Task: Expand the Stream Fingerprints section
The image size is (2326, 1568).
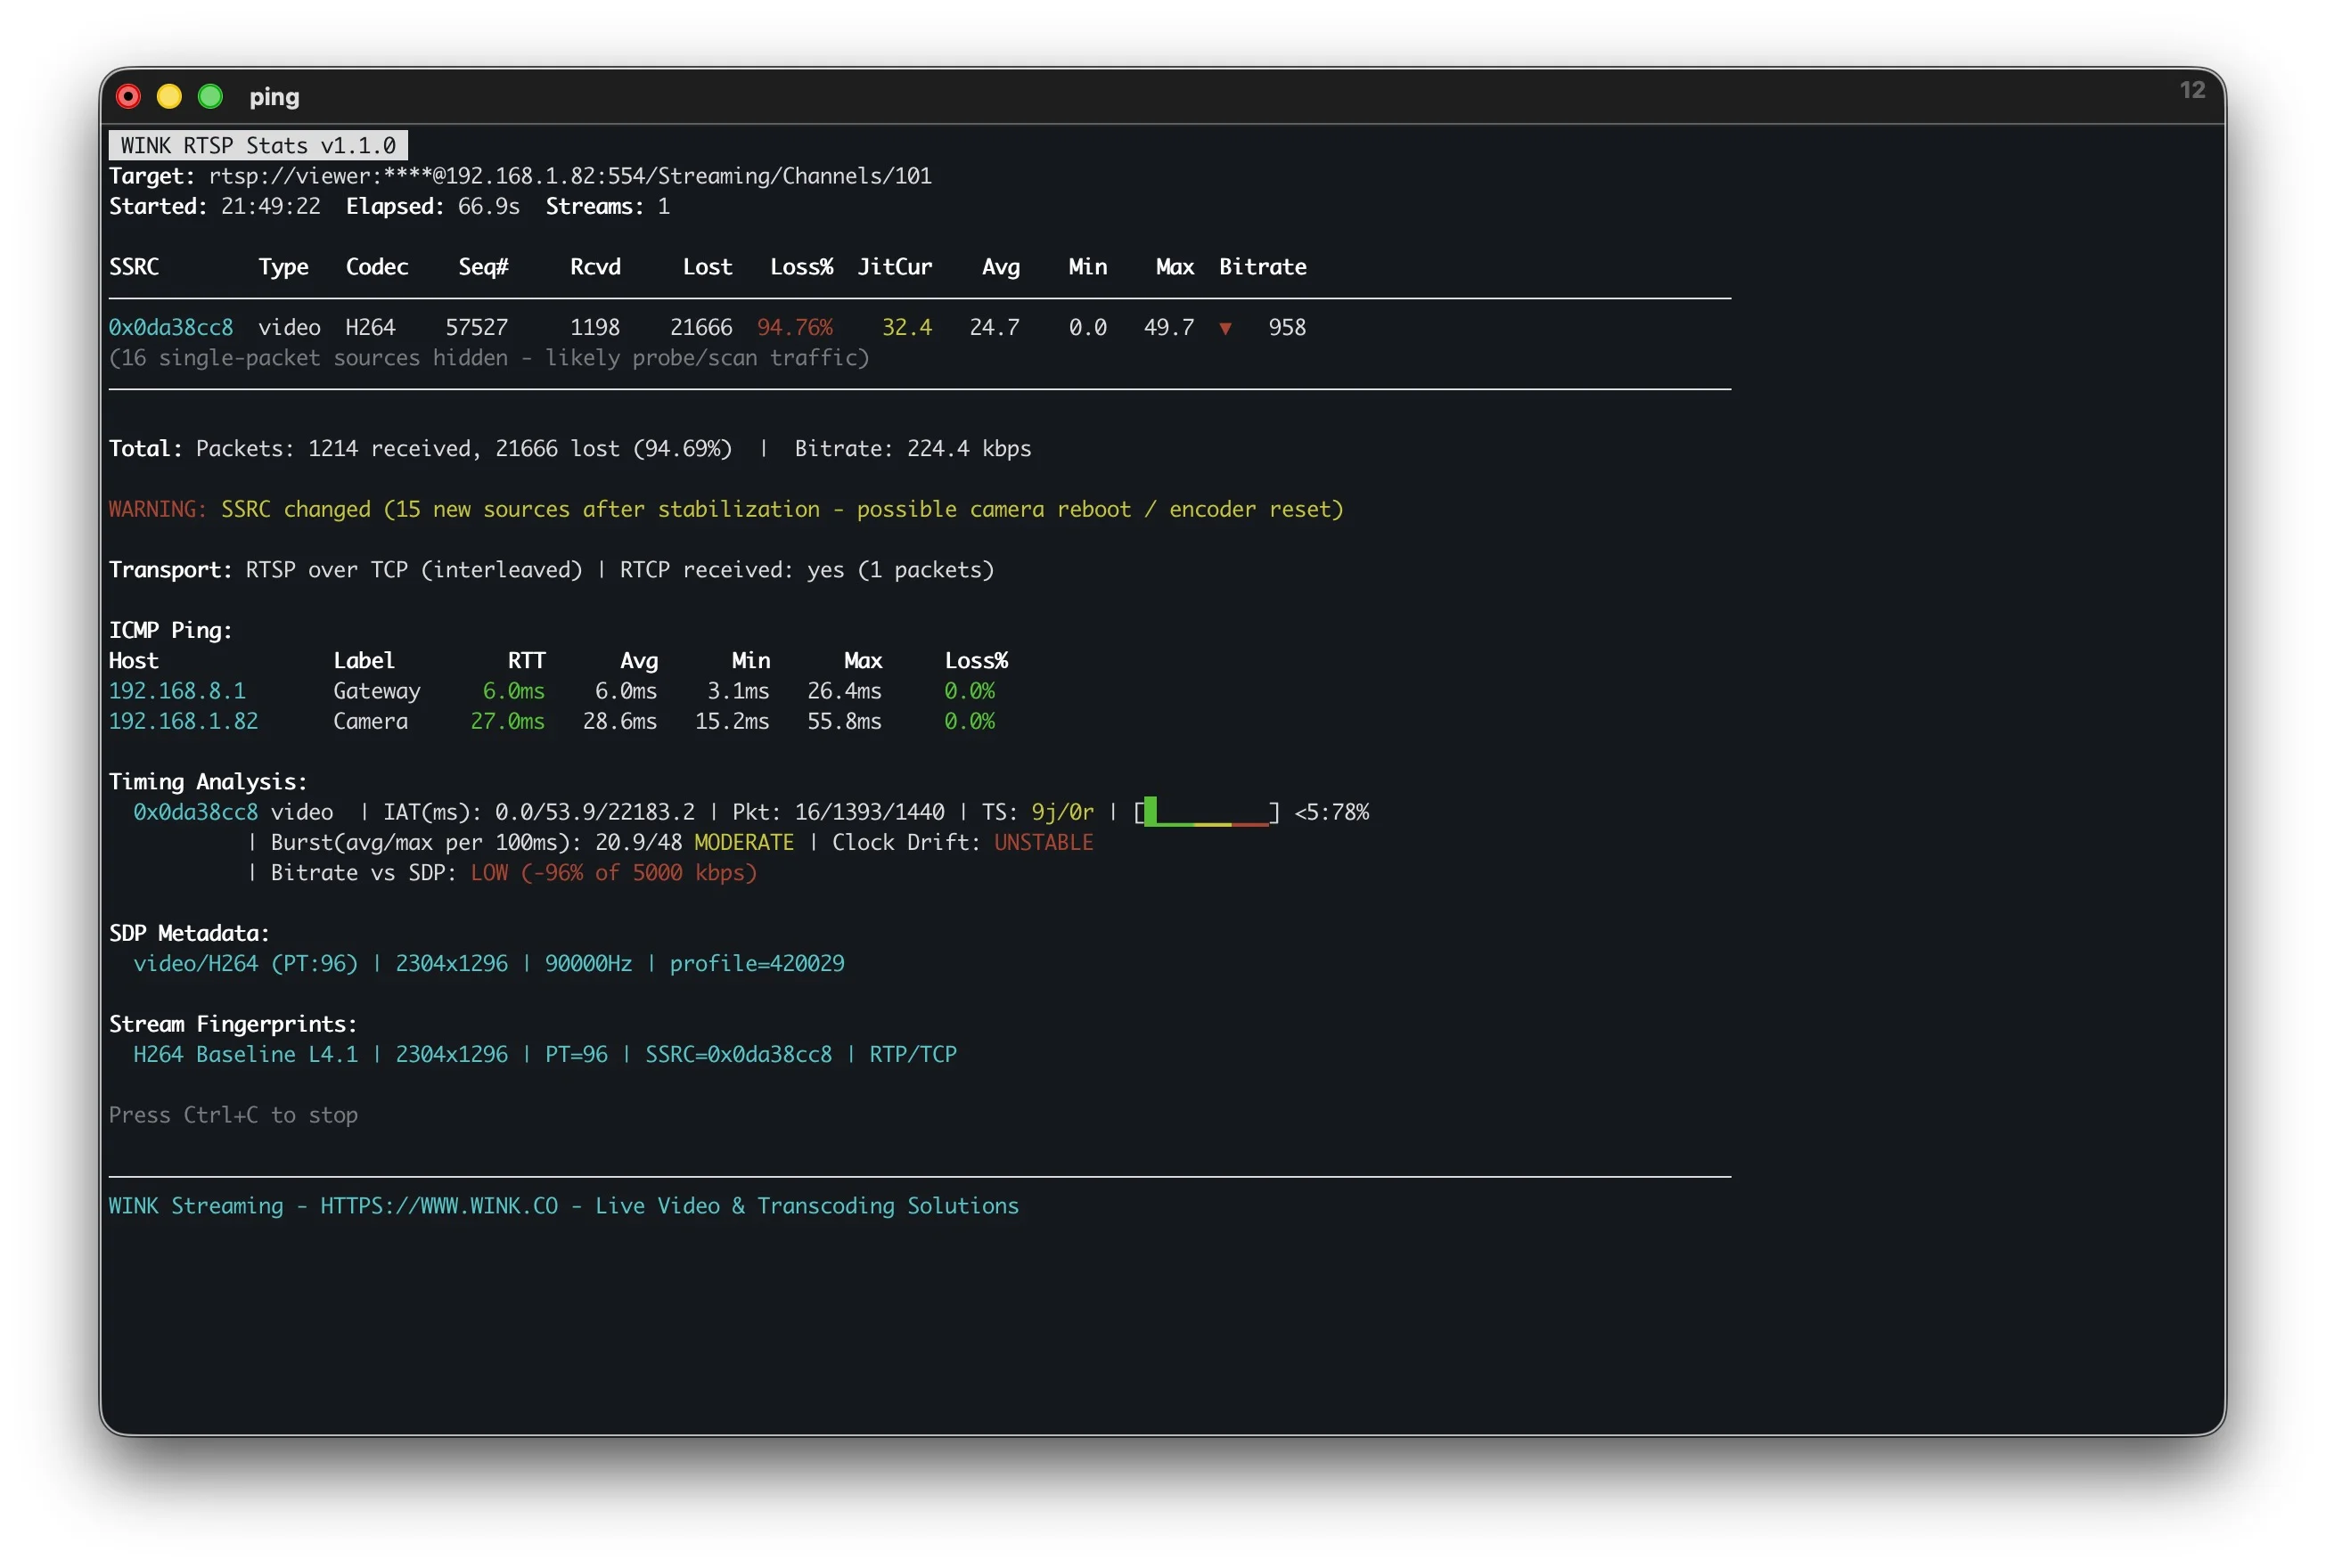Action: [233, 1023]
